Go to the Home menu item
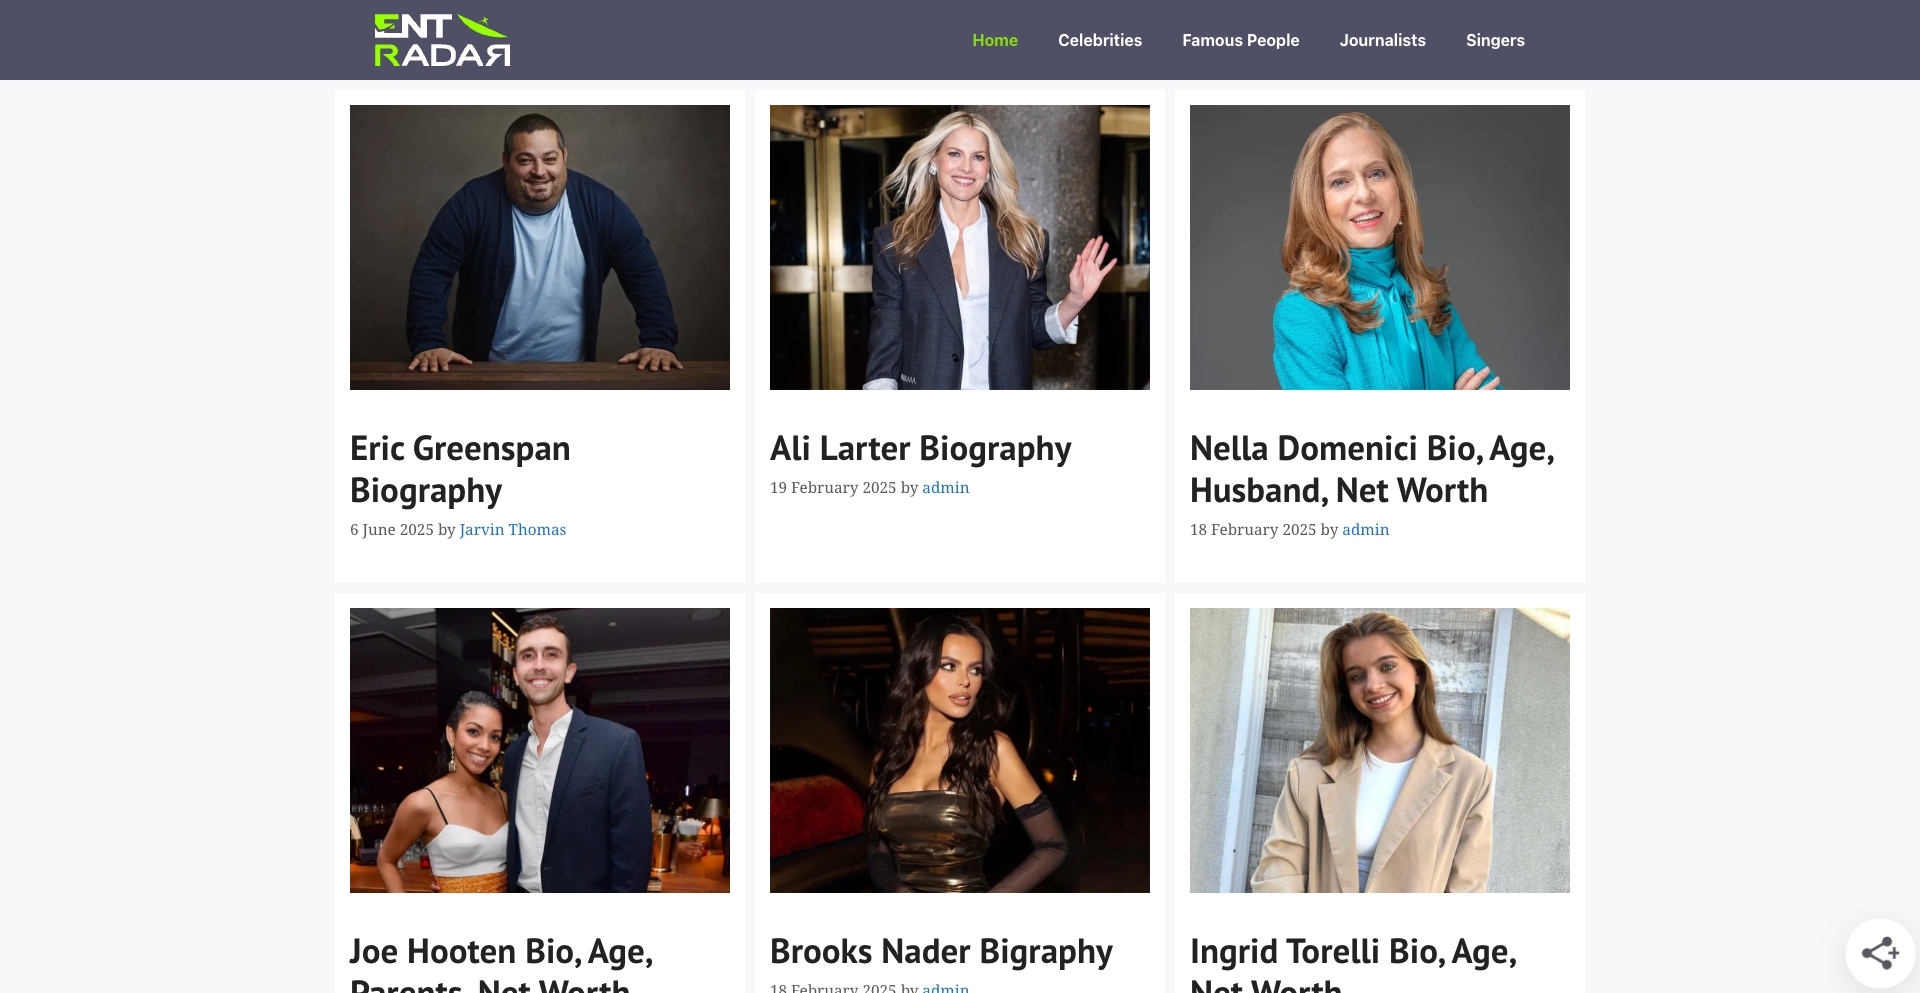Image resolution: width=1920 pixels, height=993 pixels. click(995, 40)
